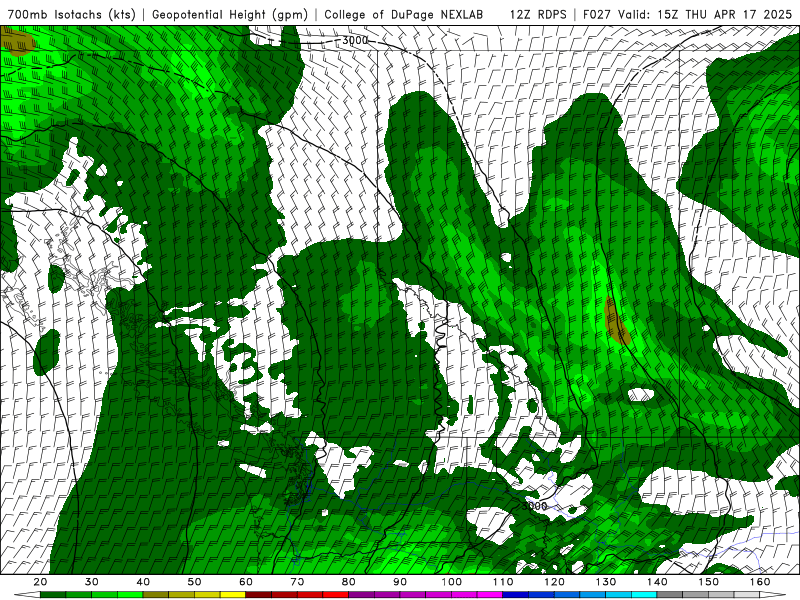Click the "12Z RDPS" model run label

tap(538, 14)
